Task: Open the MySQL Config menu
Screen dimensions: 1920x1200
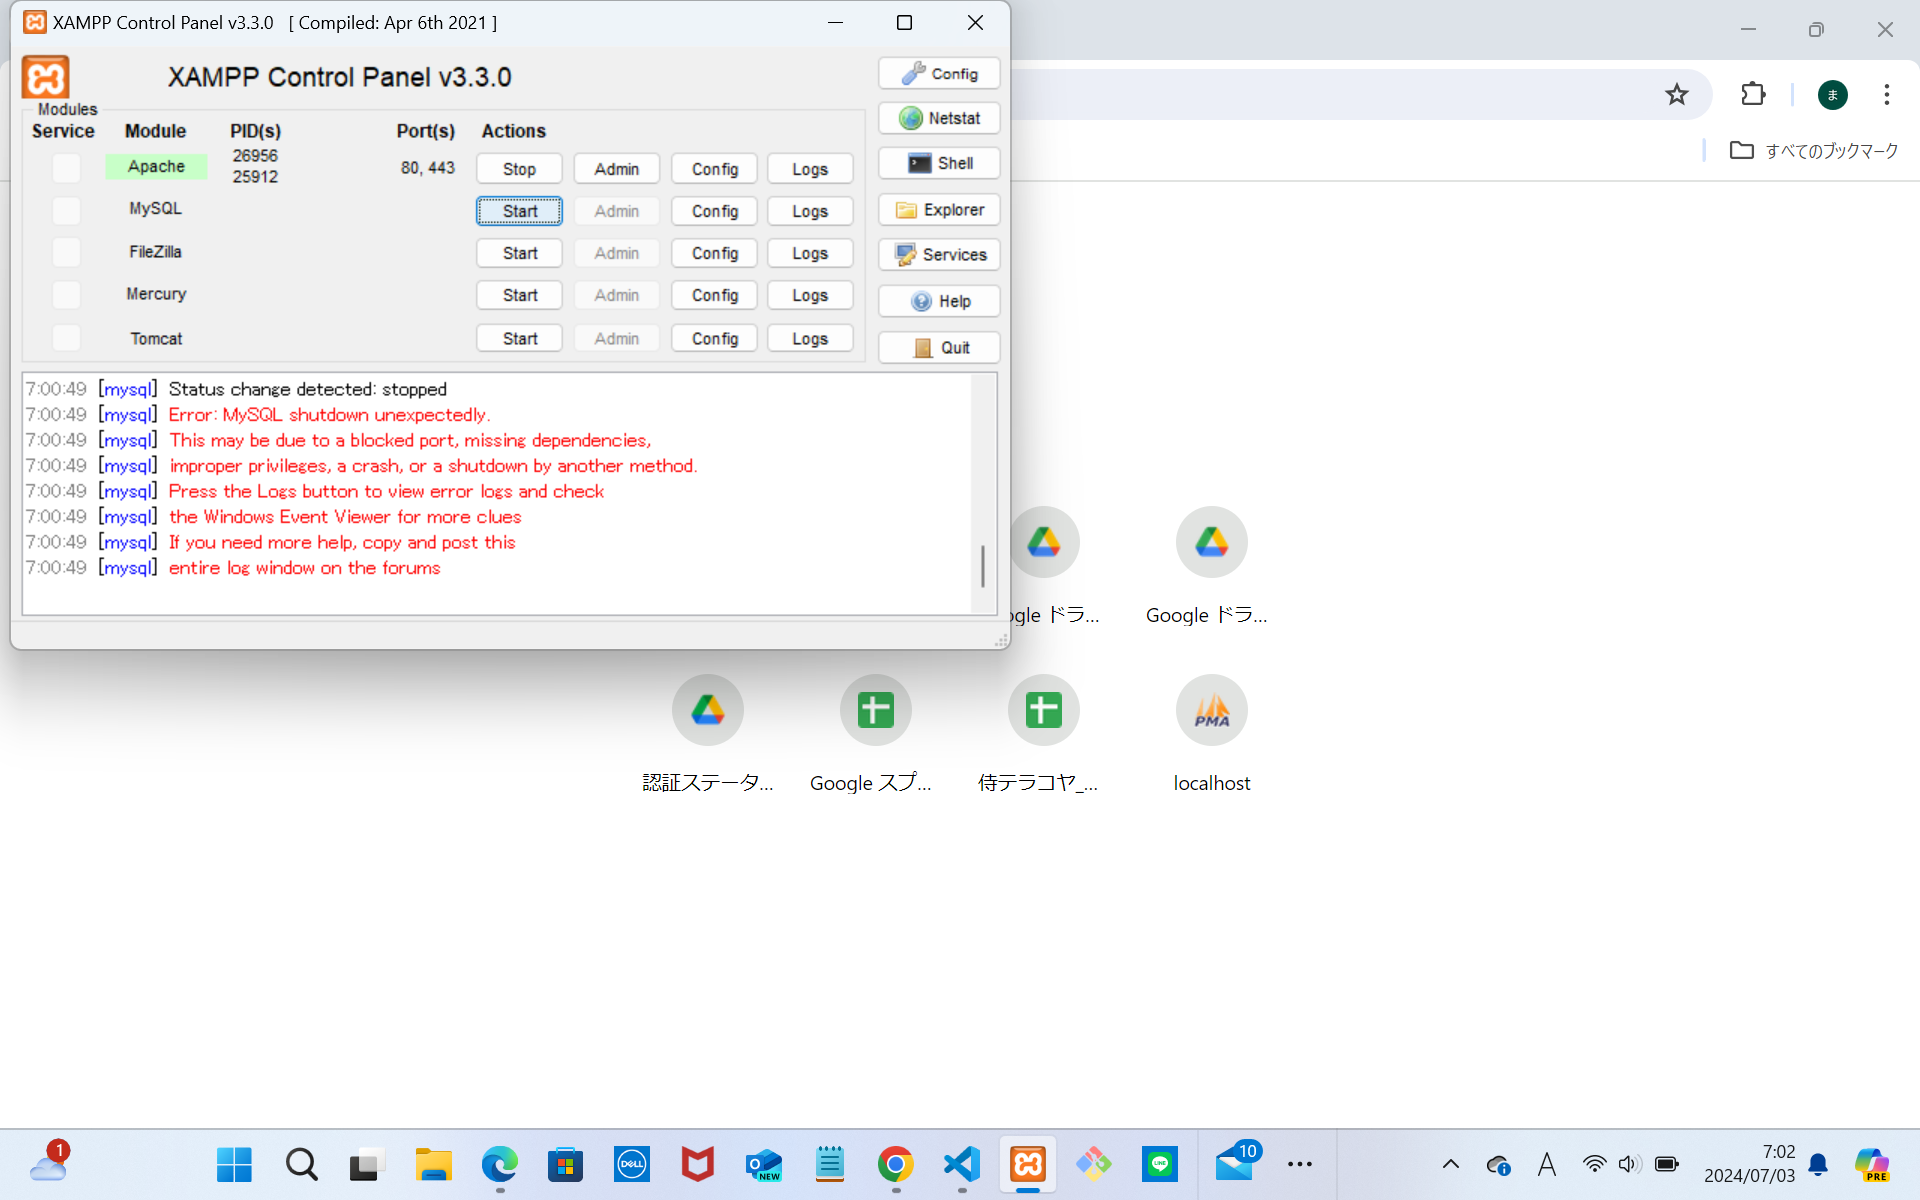Action: [714, 211]
